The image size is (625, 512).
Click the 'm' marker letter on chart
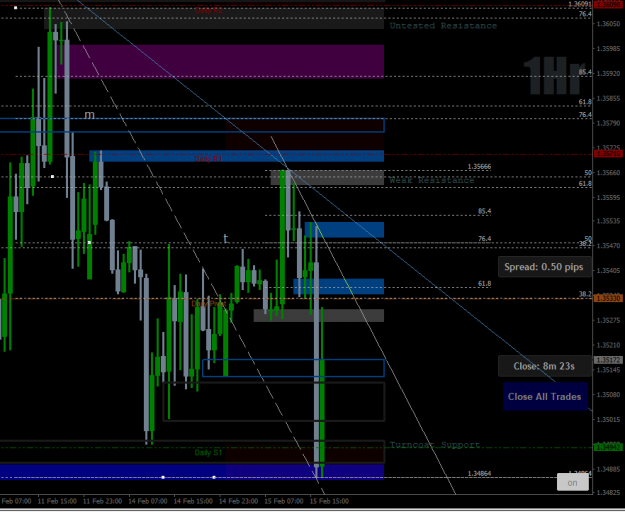[x=90, y=115]
